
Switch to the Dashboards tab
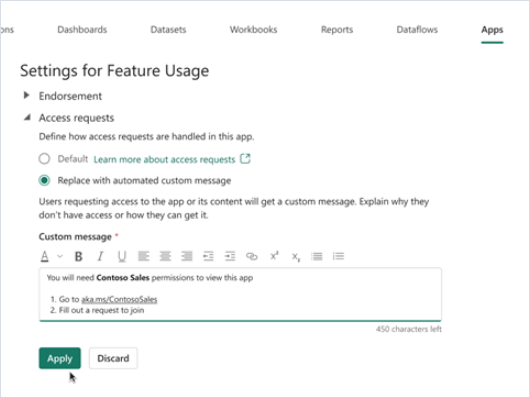pos(82,30)
